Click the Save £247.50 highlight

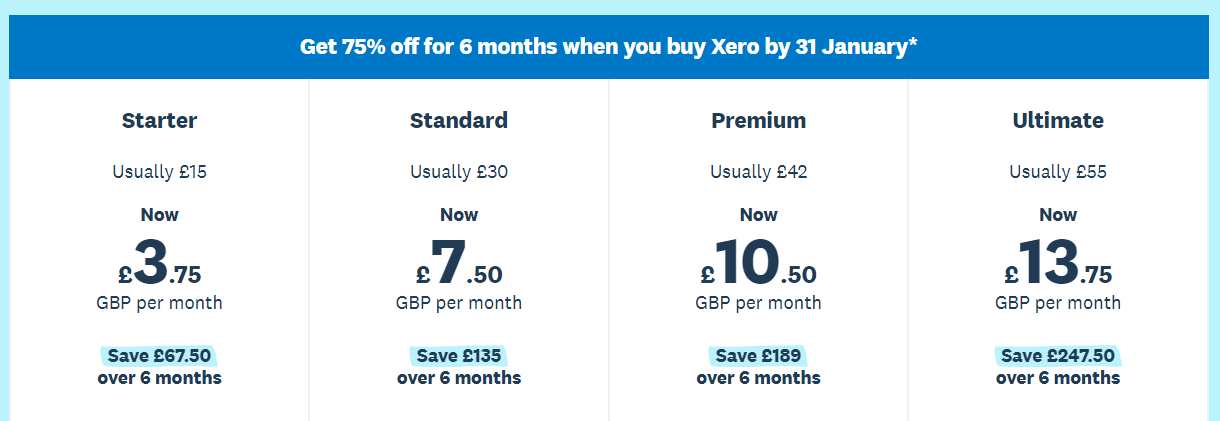click(x=1058, y=356)
